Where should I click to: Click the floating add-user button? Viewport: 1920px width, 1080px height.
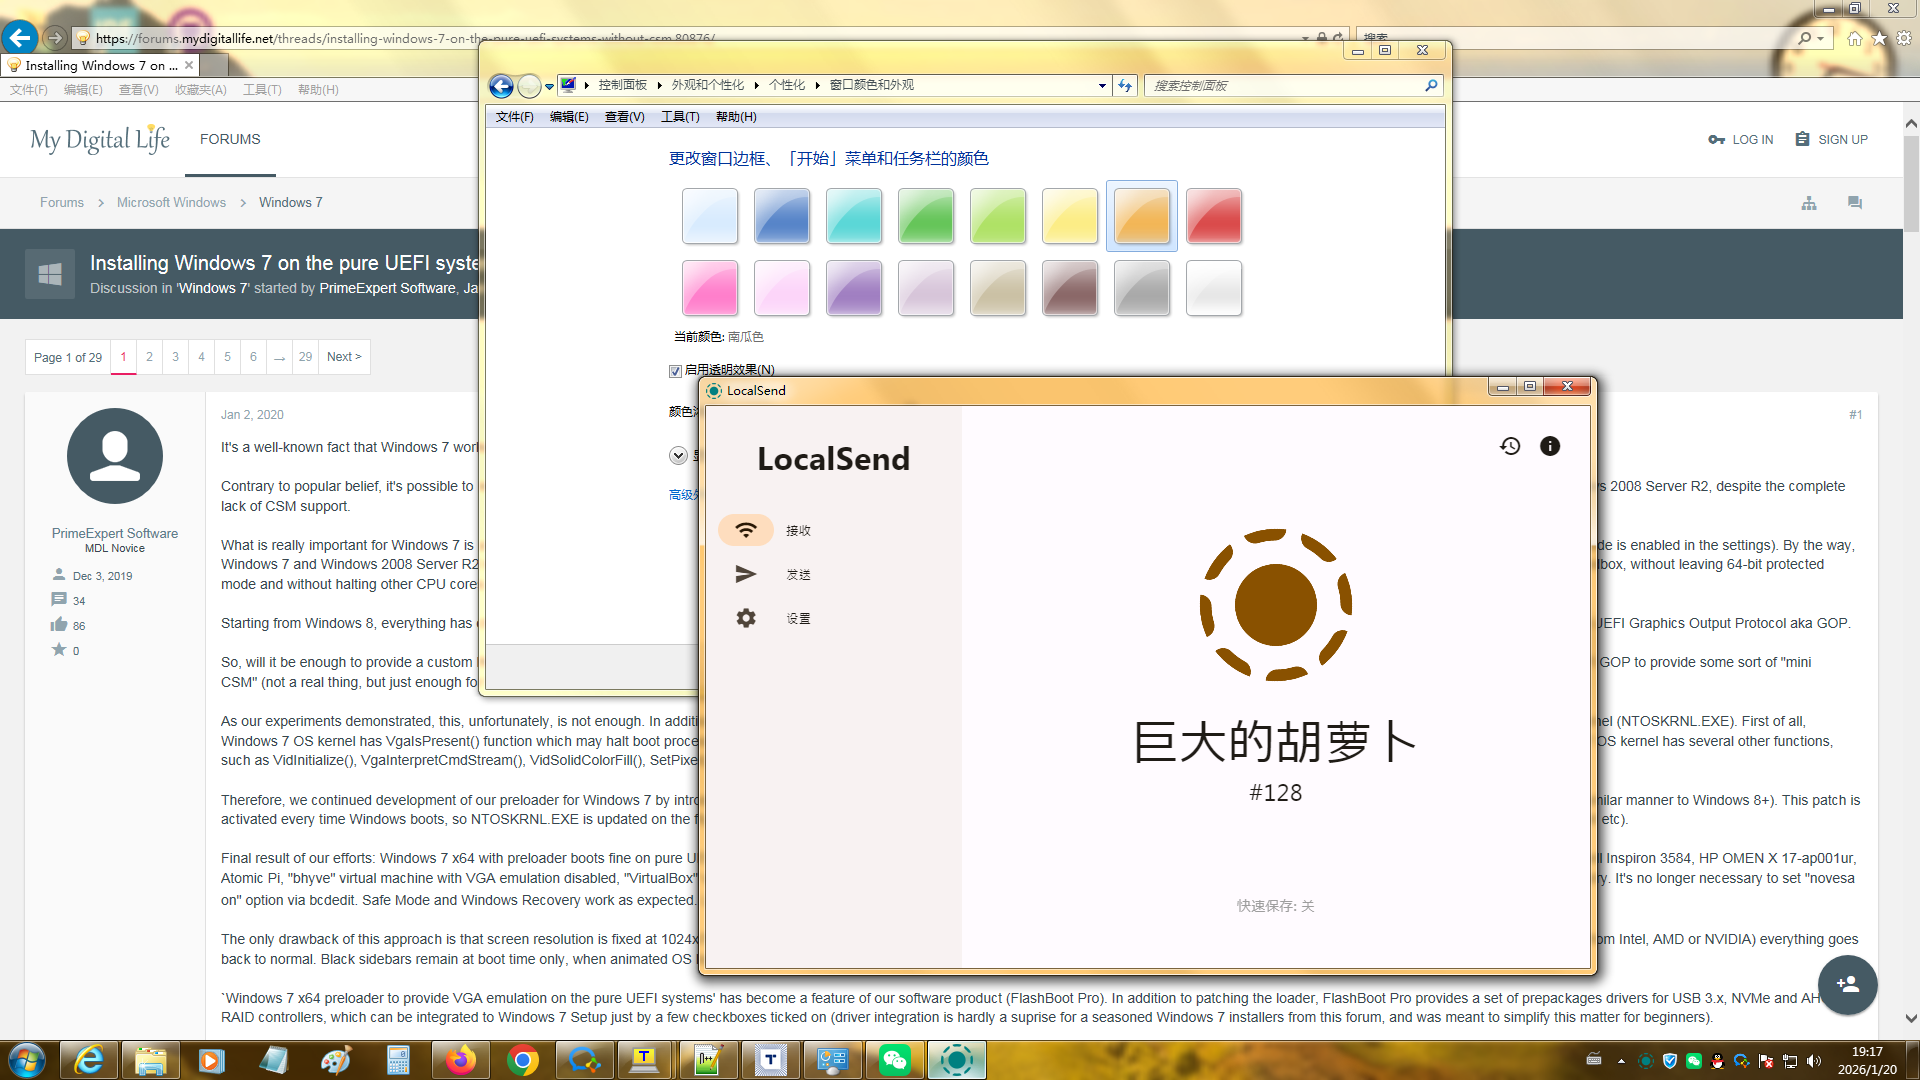pos(1847,985)
